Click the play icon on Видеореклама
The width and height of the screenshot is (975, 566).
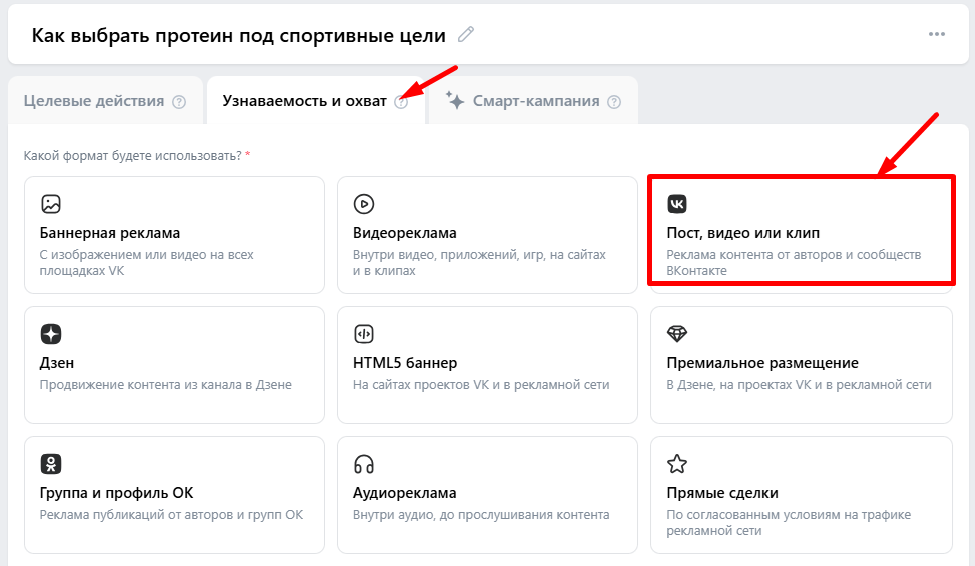tap(364, 204)
